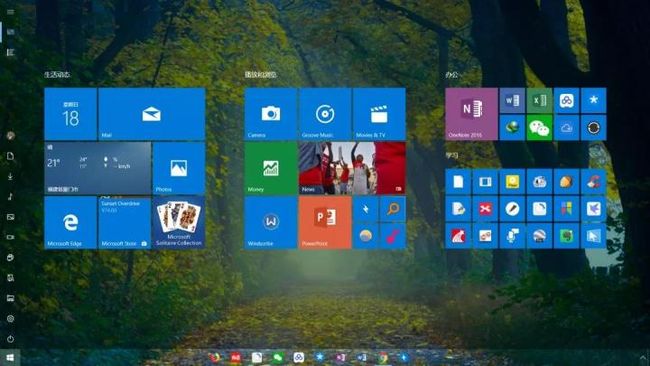Launch the Word small tile
This screenshot has height=366, width=650.
[512, 100]
